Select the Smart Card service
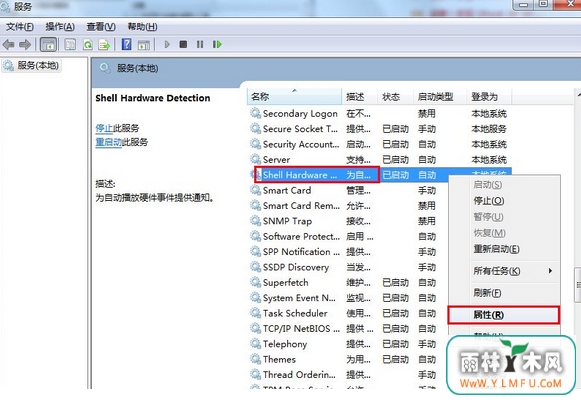Screen dimensions: 581x400 coord(287,190)
